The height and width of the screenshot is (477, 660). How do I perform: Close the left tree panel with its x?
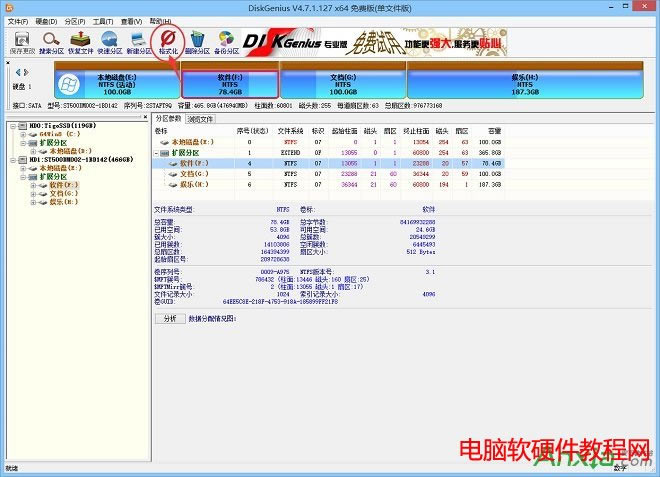tap(145, 117)
